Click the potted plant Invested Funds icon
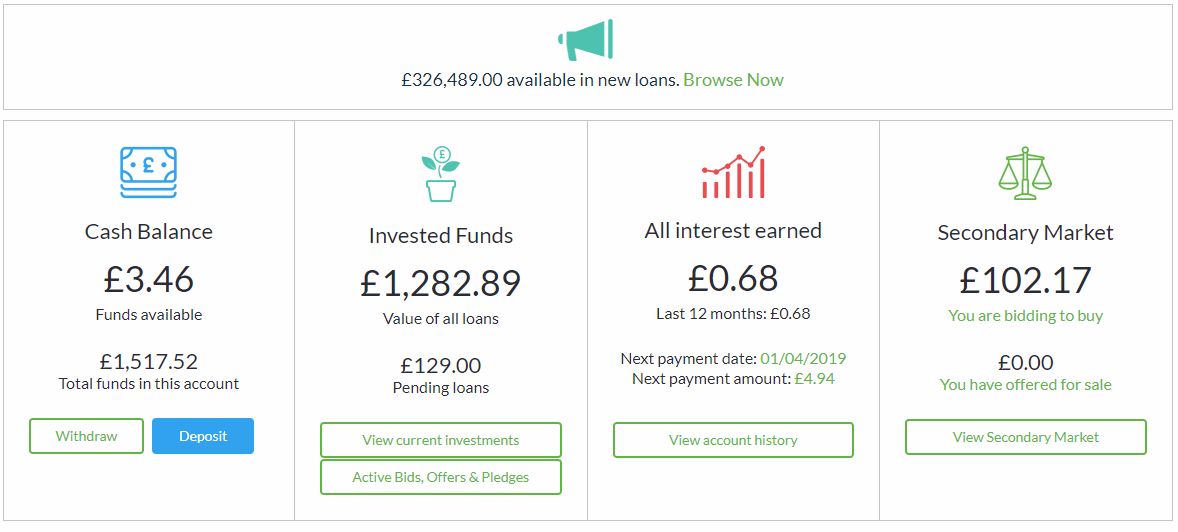 coord(440,174)
